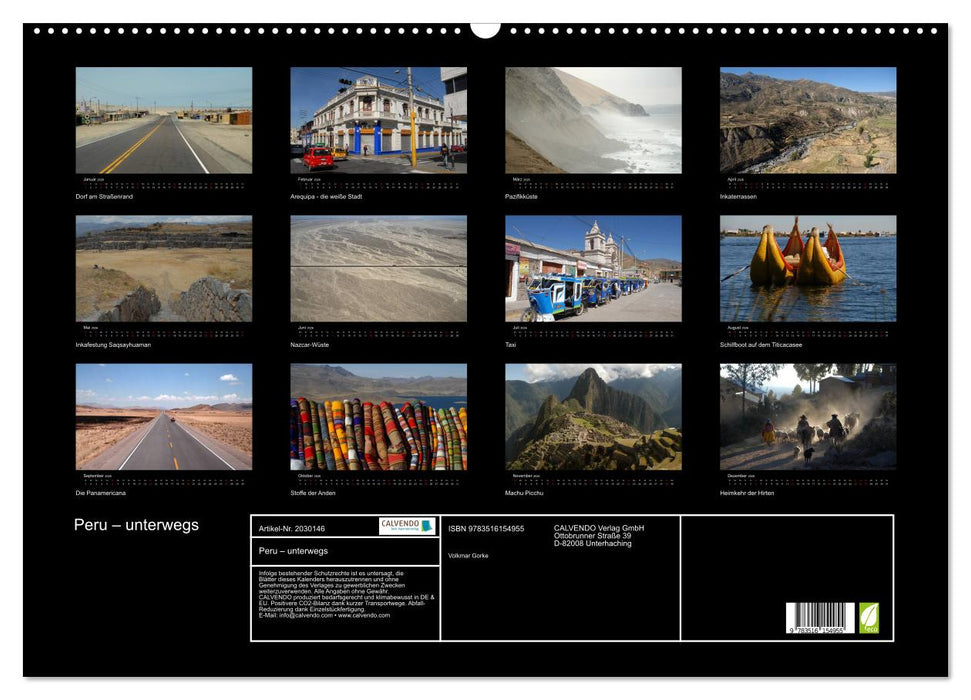
Task: Click the www.calvendo.com link text
Action: [x=365, y=616]
